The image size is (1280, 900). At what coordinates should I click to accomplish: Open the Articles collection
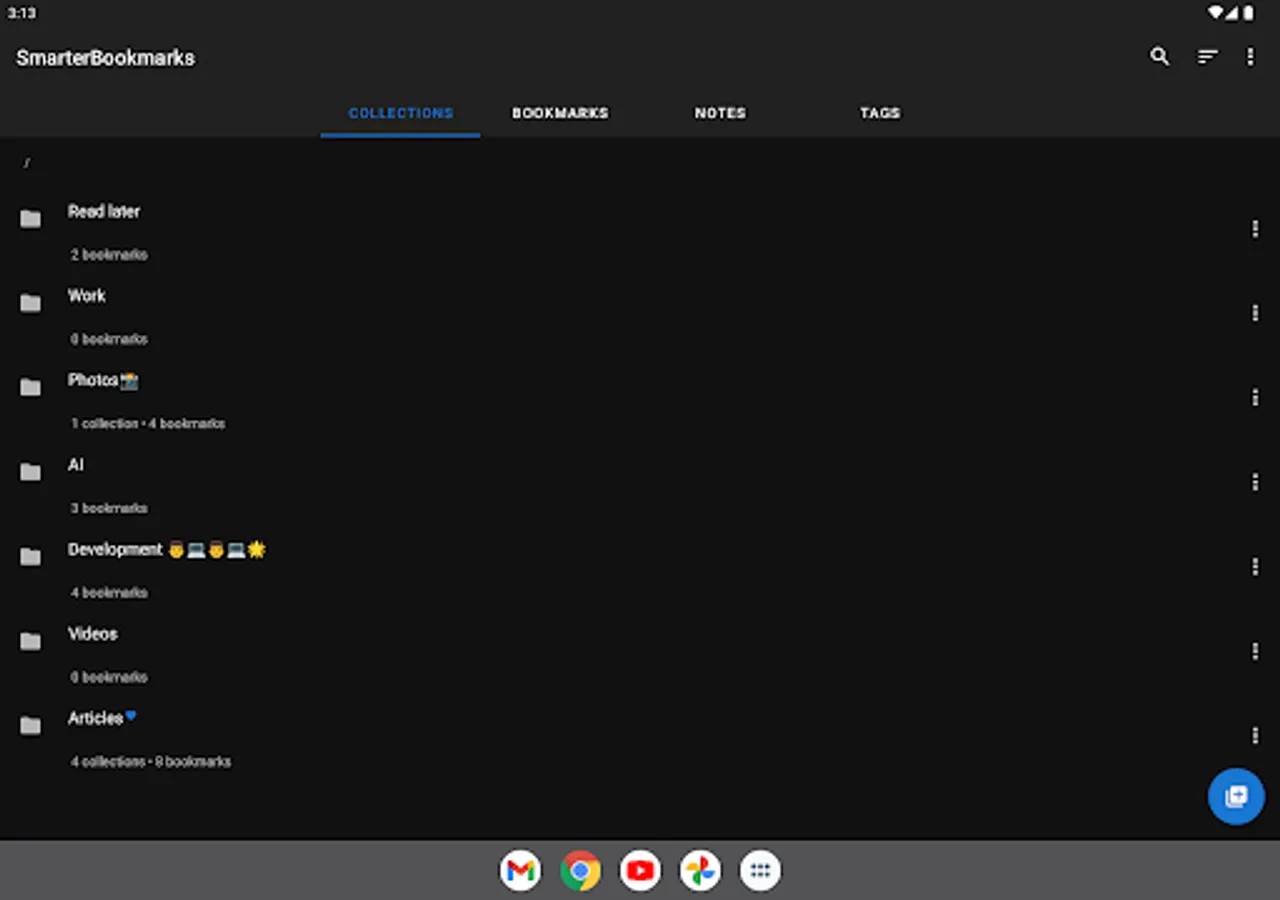pyautogui.click(x=96, y=717)
